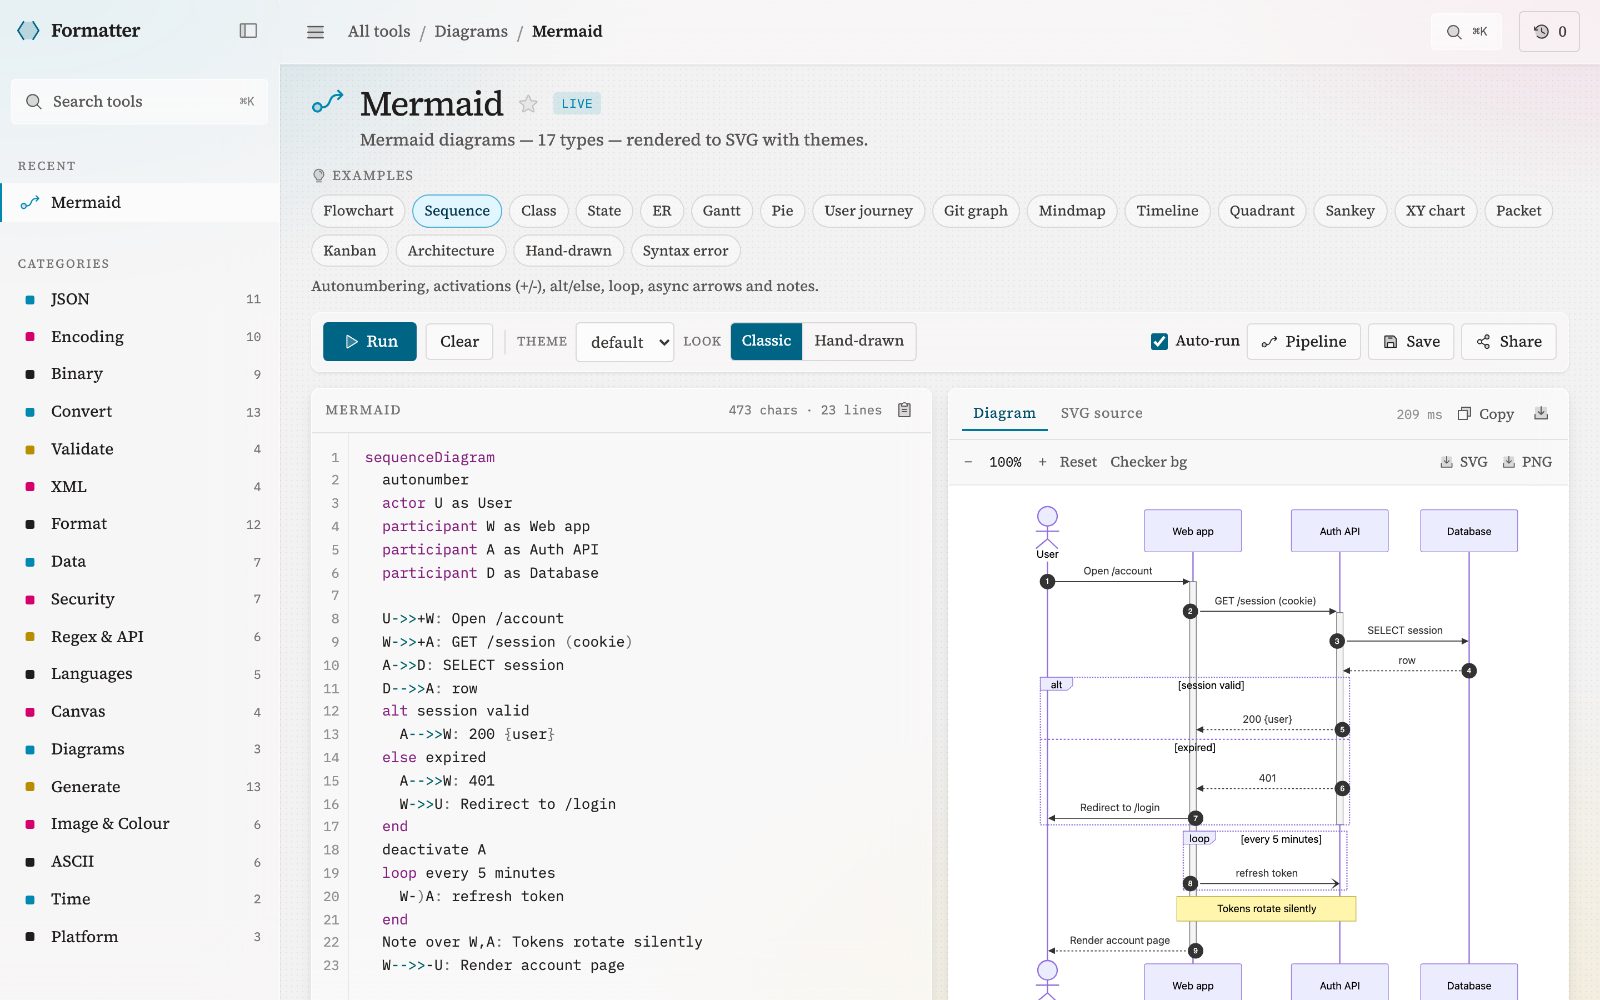Viewport: 1600px width, 1000px height.
Task: Load the Syntax error example
Action: pos(685,251)
